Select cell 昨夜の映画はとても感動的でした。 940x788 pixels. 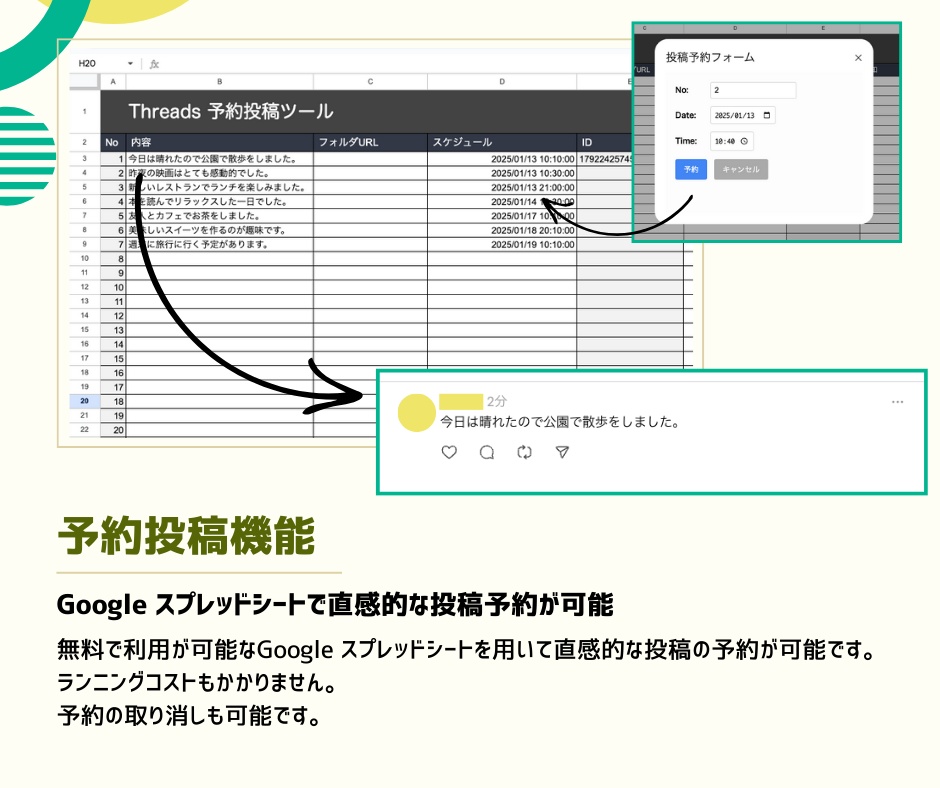(219, 173)
